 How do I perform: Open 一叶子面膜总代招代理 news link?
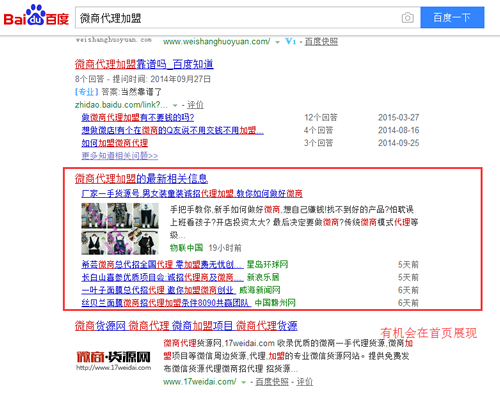click(x=159, y=290)
